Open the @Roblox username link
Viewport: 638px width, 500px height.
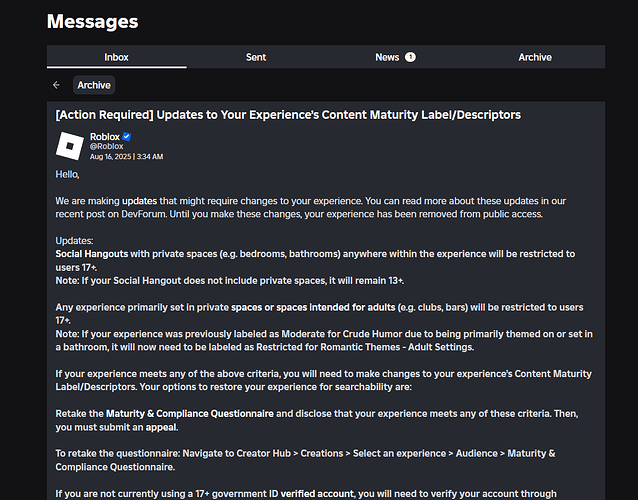pyautogui.click(x=107, y=146)
